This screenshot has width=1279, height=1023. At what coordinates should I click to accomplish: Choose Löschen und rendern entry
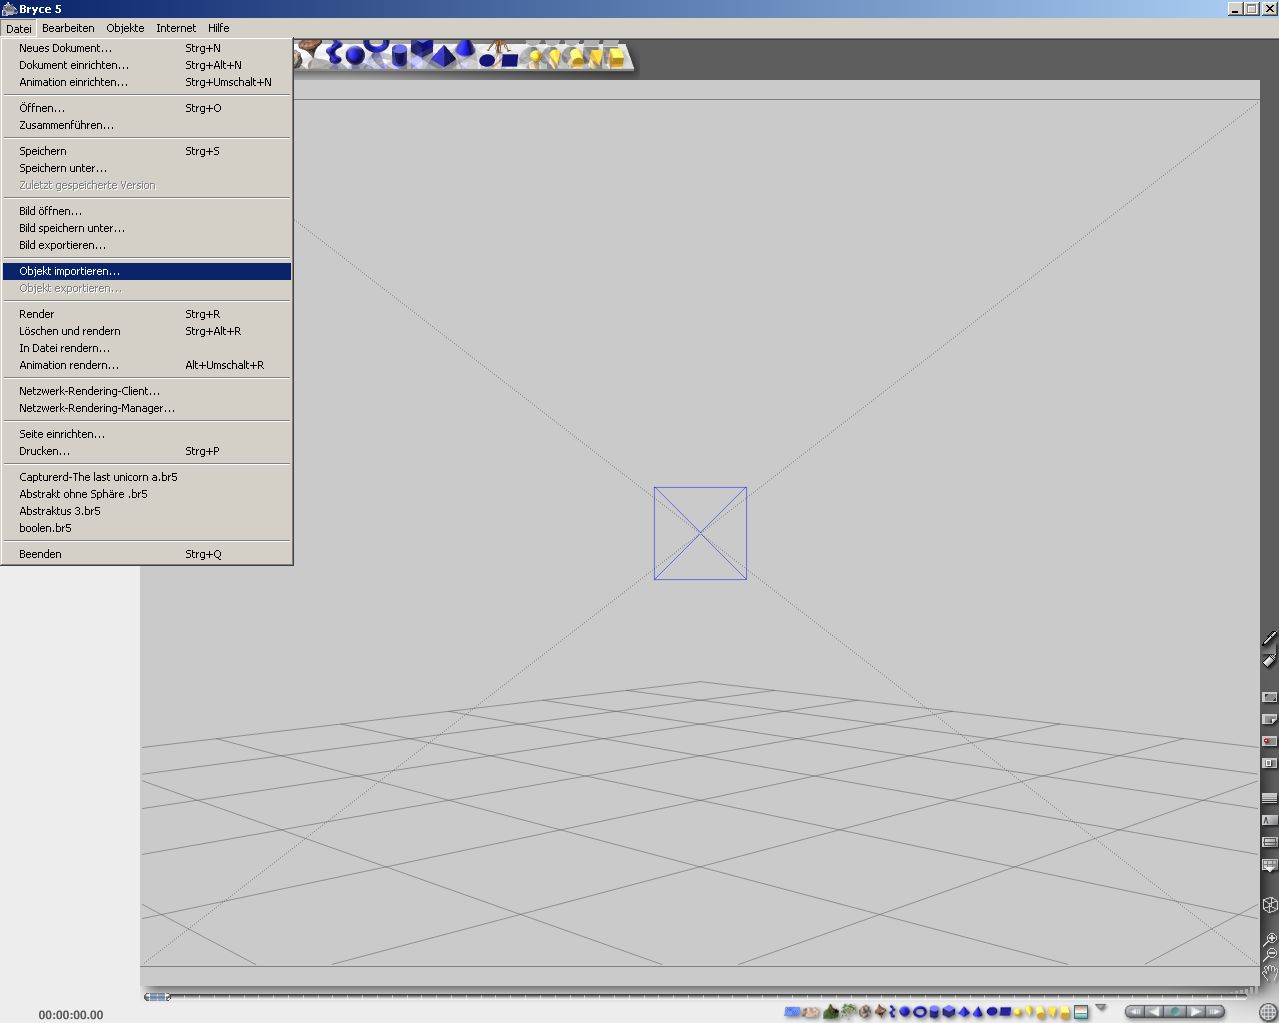tap(147, 331)
